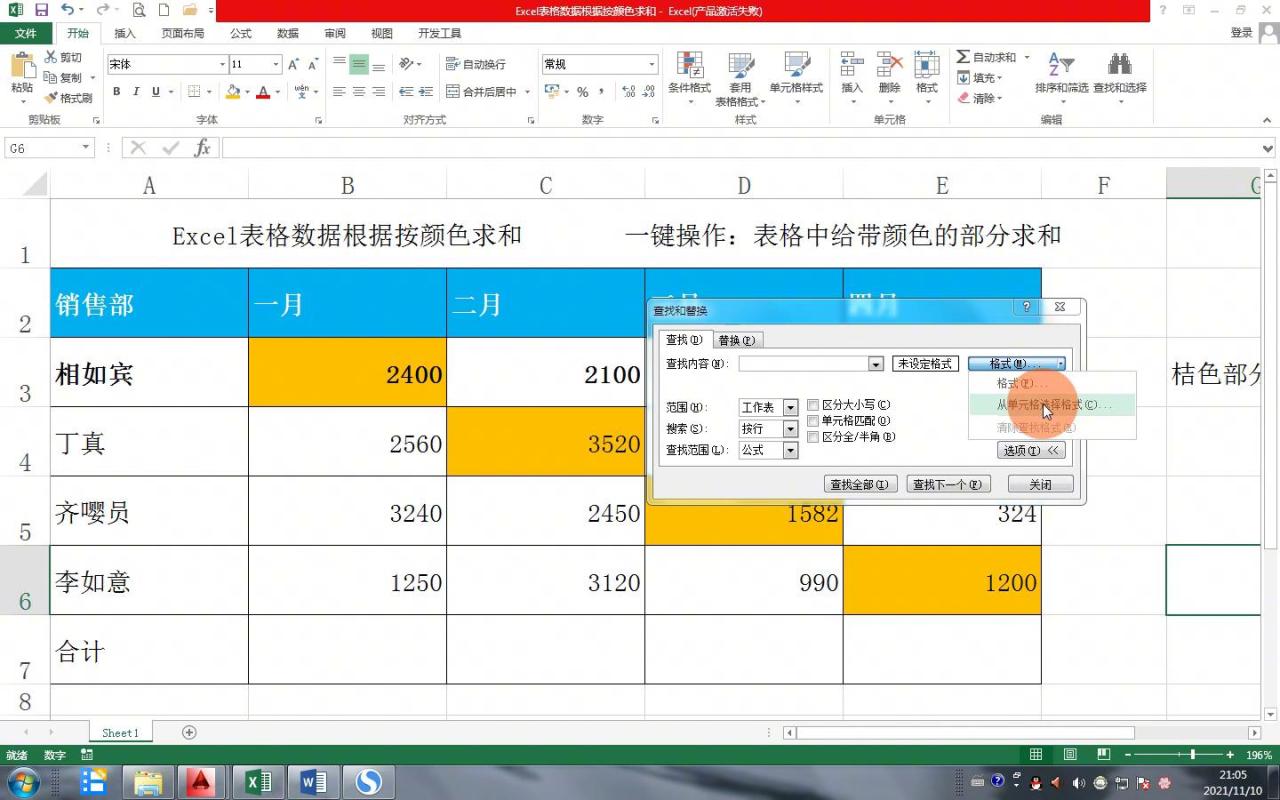Align cell content to vertical middle

pyautogui.click(x=358, y=64)
